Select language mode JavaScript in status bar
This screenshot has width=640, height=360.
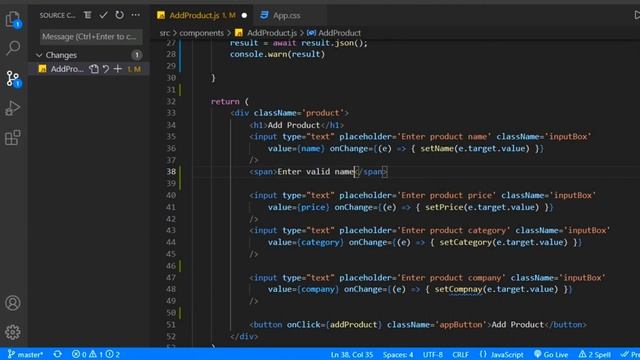click(507, 354)
